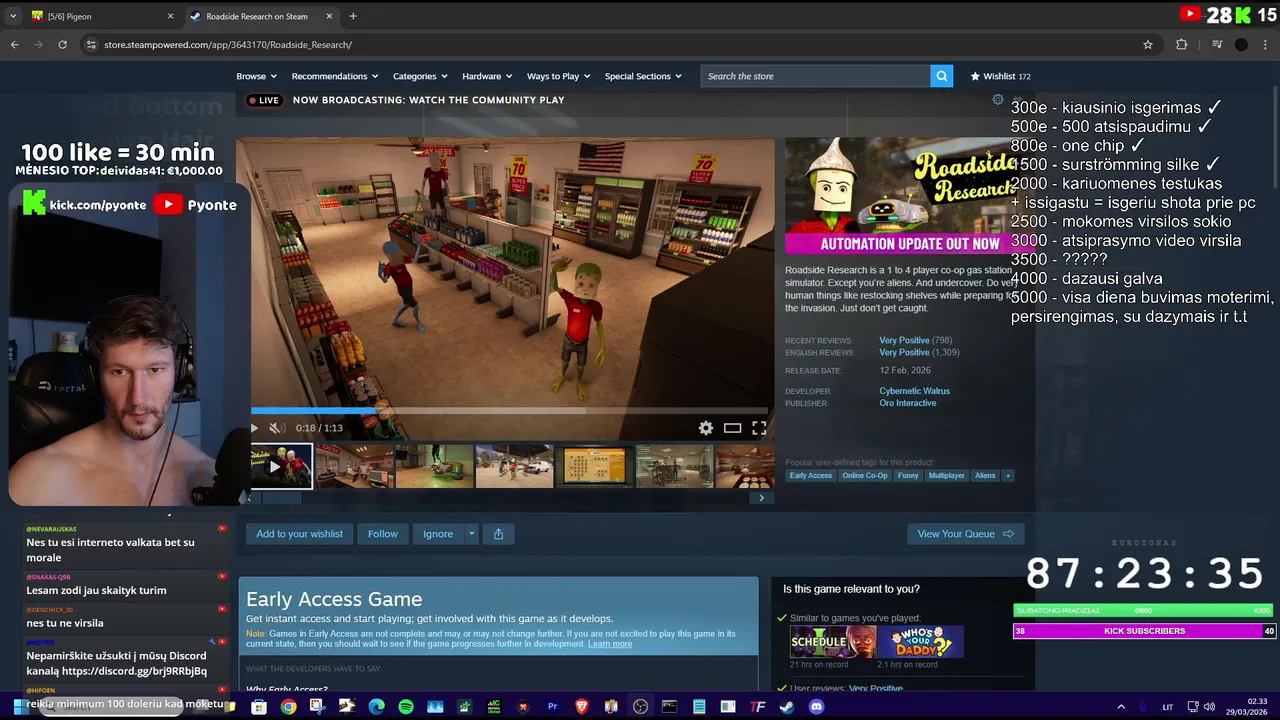Open Discord from the taskbar
The width and height of the screenshot is (1280, 720).
816,707
